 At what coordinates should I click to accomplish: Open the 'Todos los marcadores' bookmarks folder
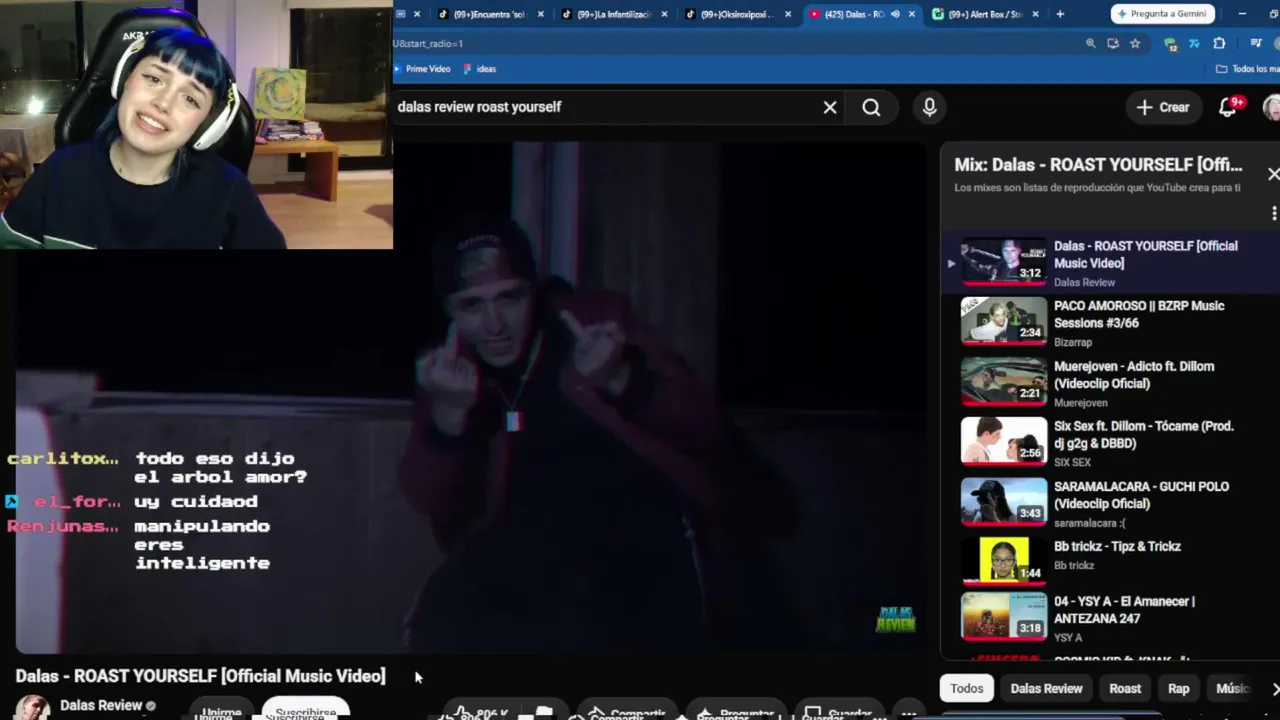click(x=1247, y=69)
